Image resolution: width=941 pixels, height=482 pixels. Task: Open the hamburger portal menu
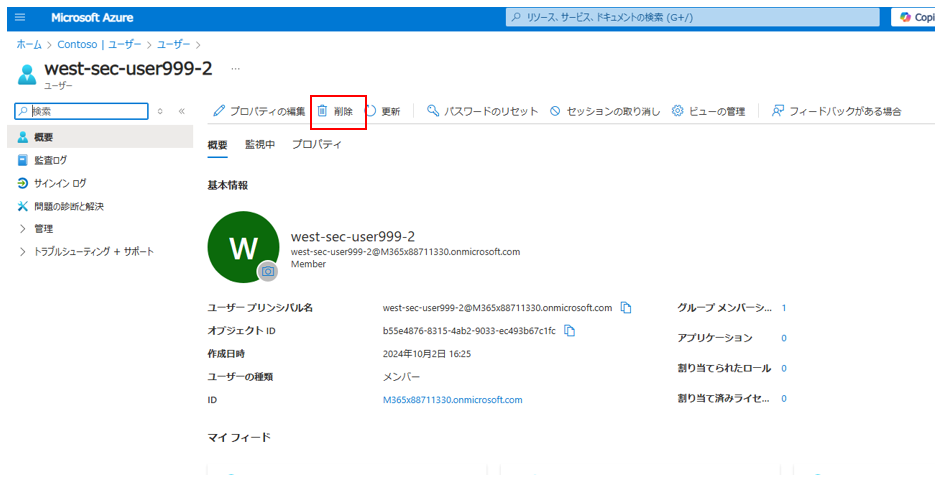[x=20, y=17]
